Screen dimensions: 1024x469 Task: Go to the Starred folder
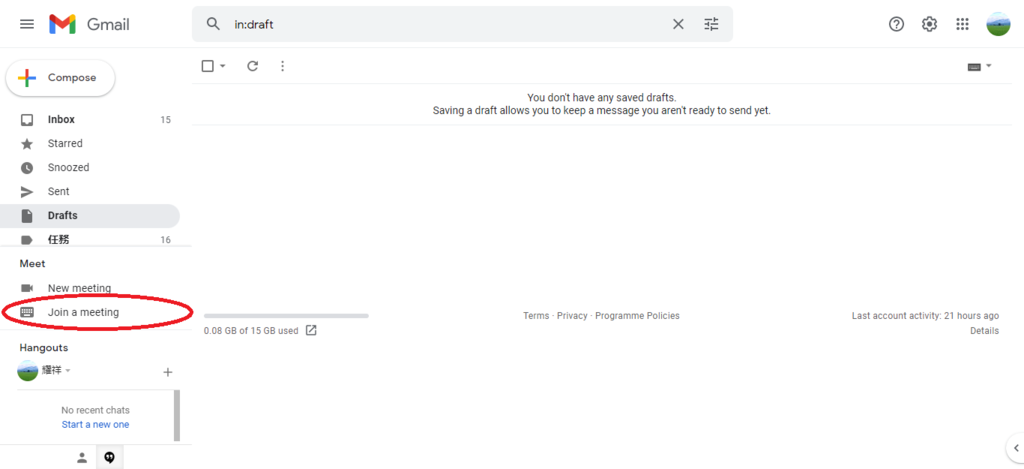[x=65, y=144]
